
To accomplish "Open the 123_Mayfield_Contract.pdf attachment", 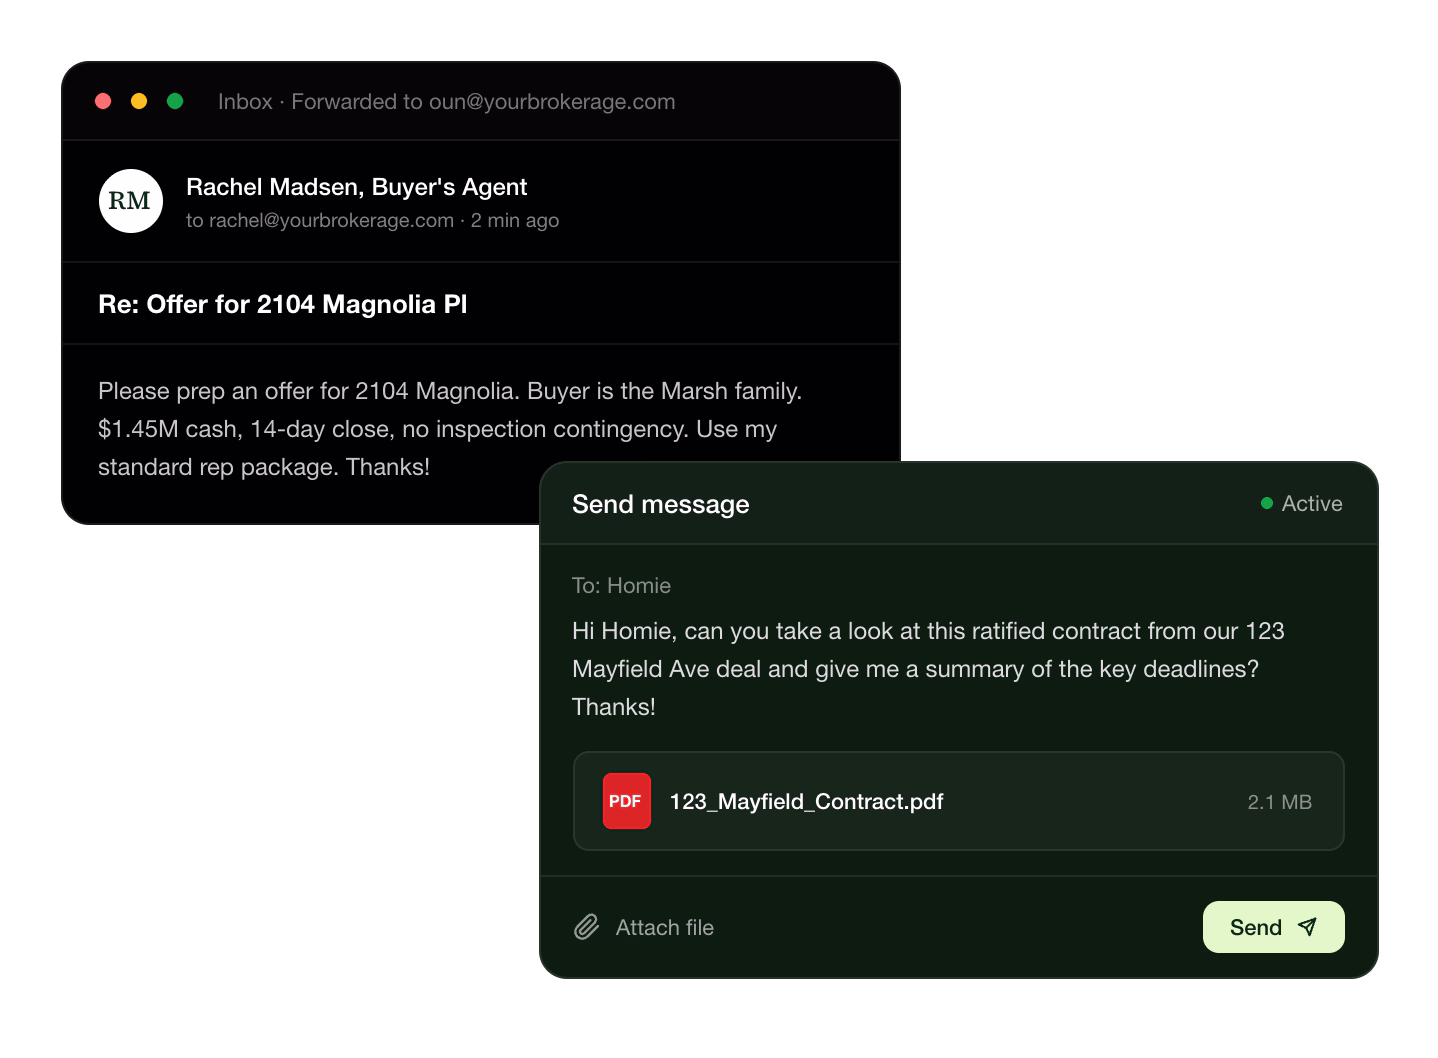I will point(958,801).
